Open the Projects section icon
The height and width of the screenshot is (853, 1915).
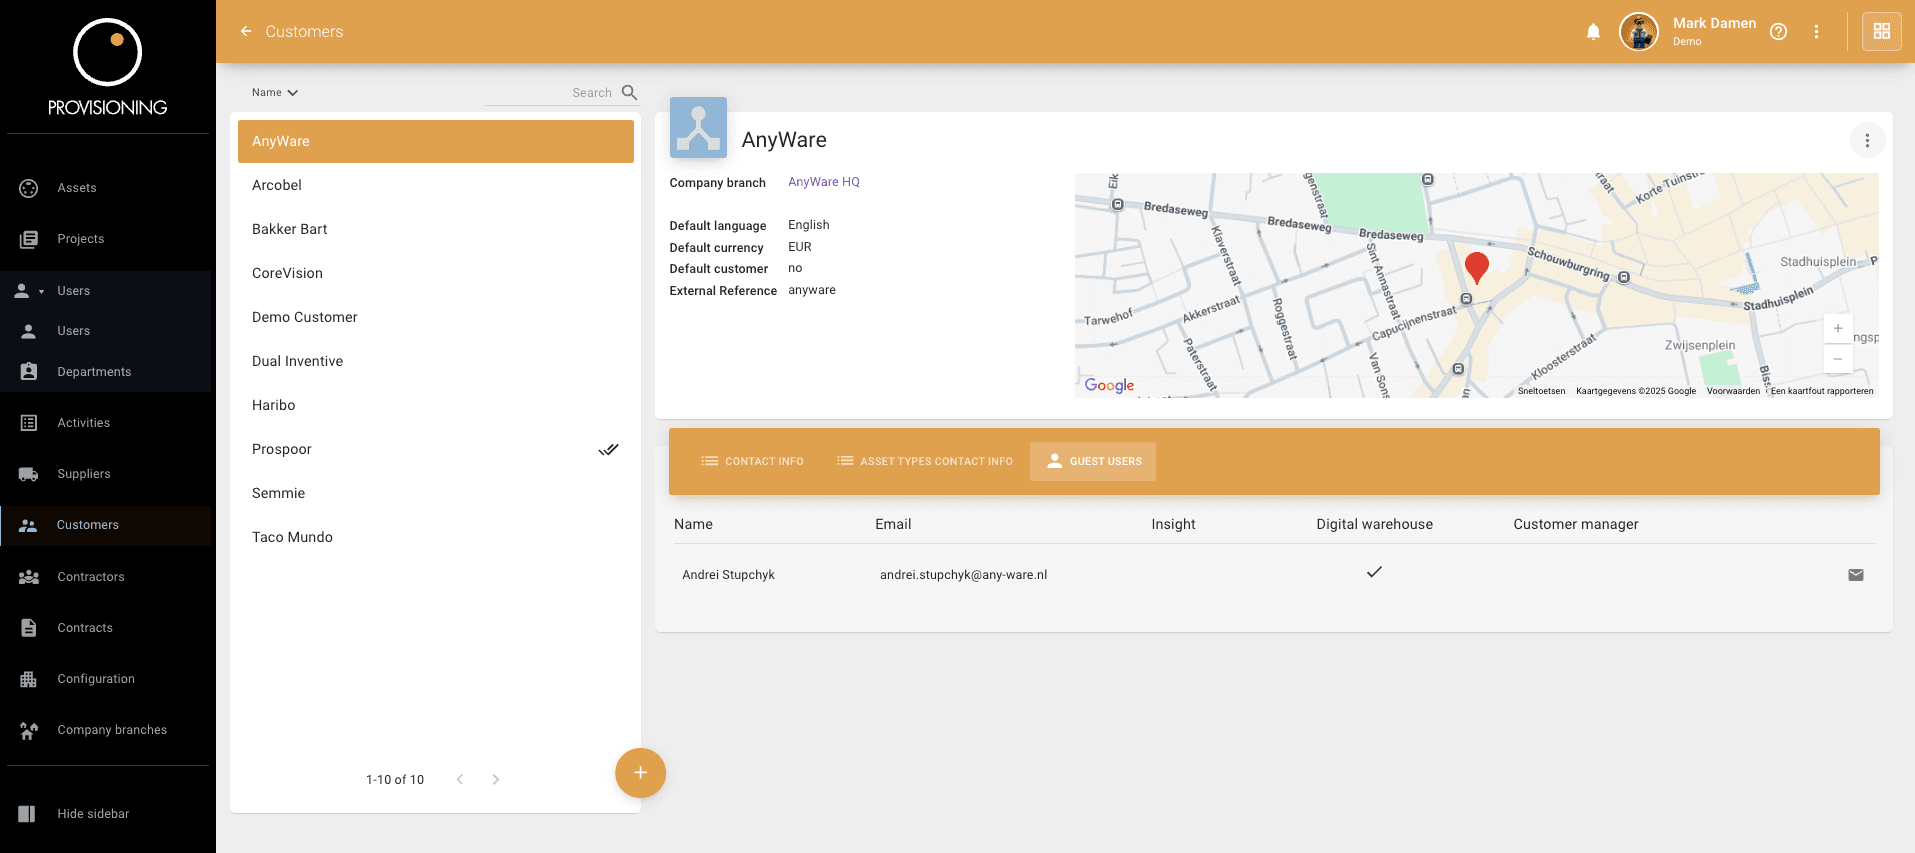click(x=29, y=239)
